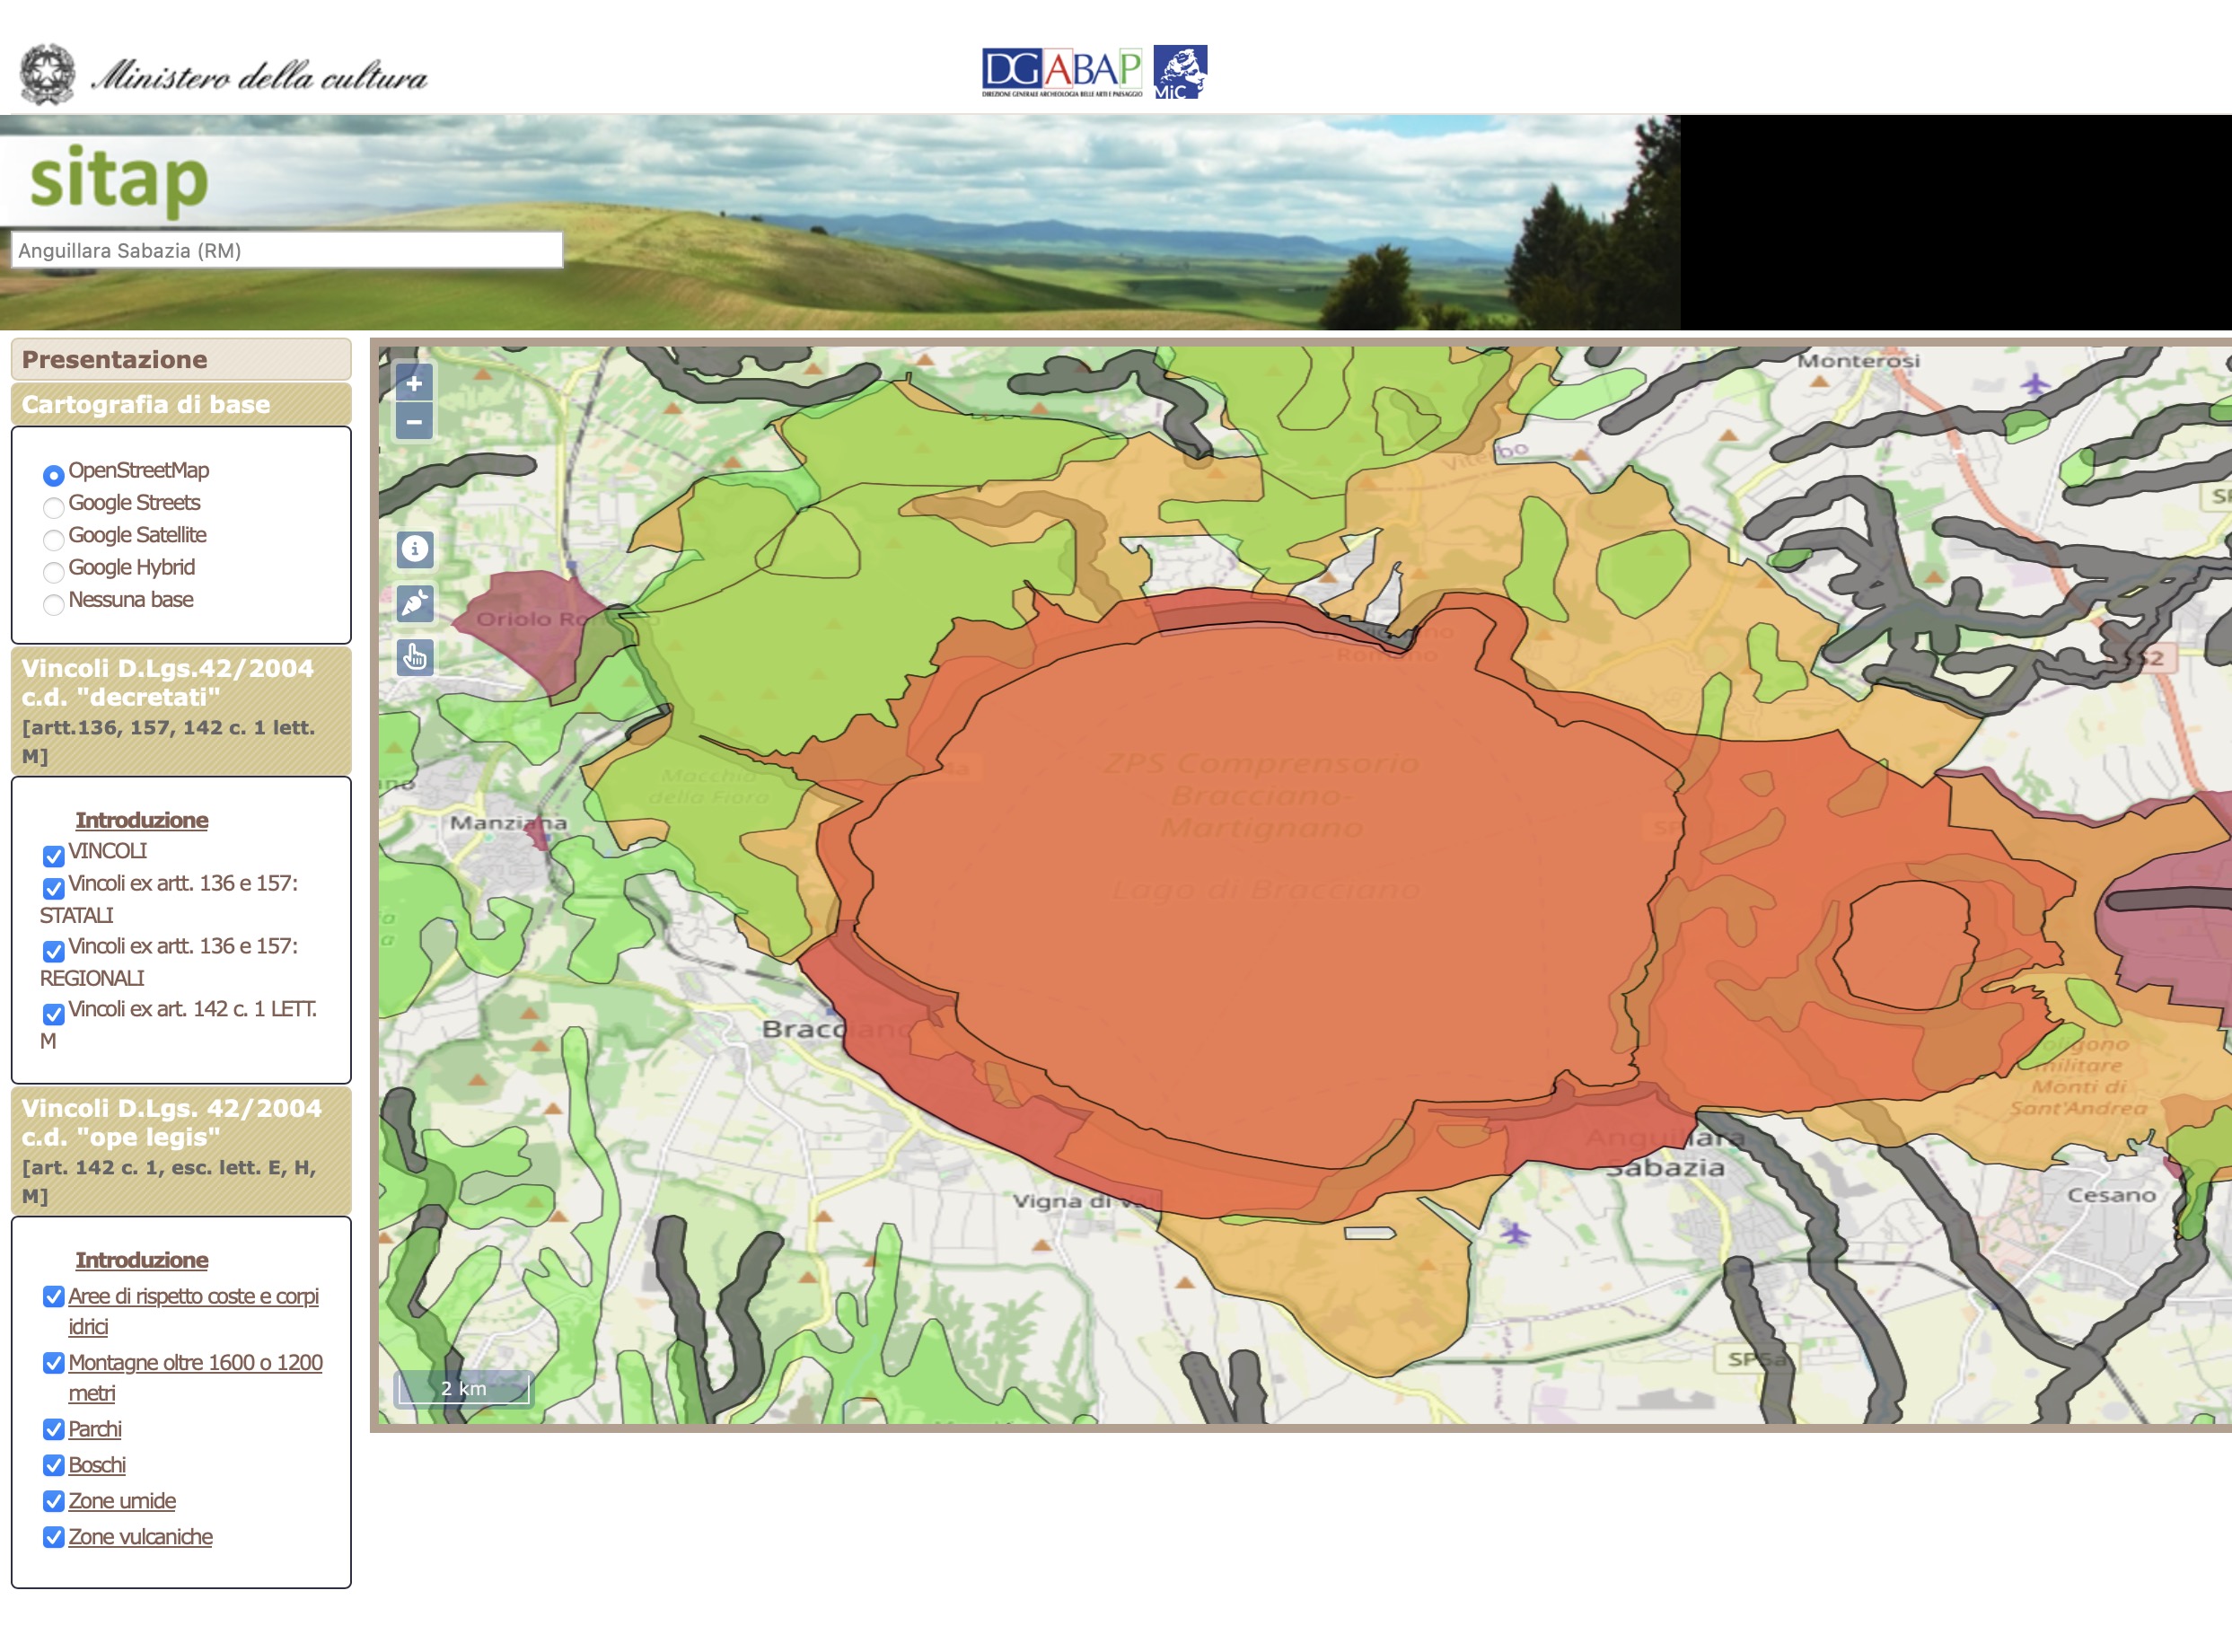The width and height of the screenshot is (2232, 1652).
Task: Click the map zoom out button
Action: tap(414, 422)
